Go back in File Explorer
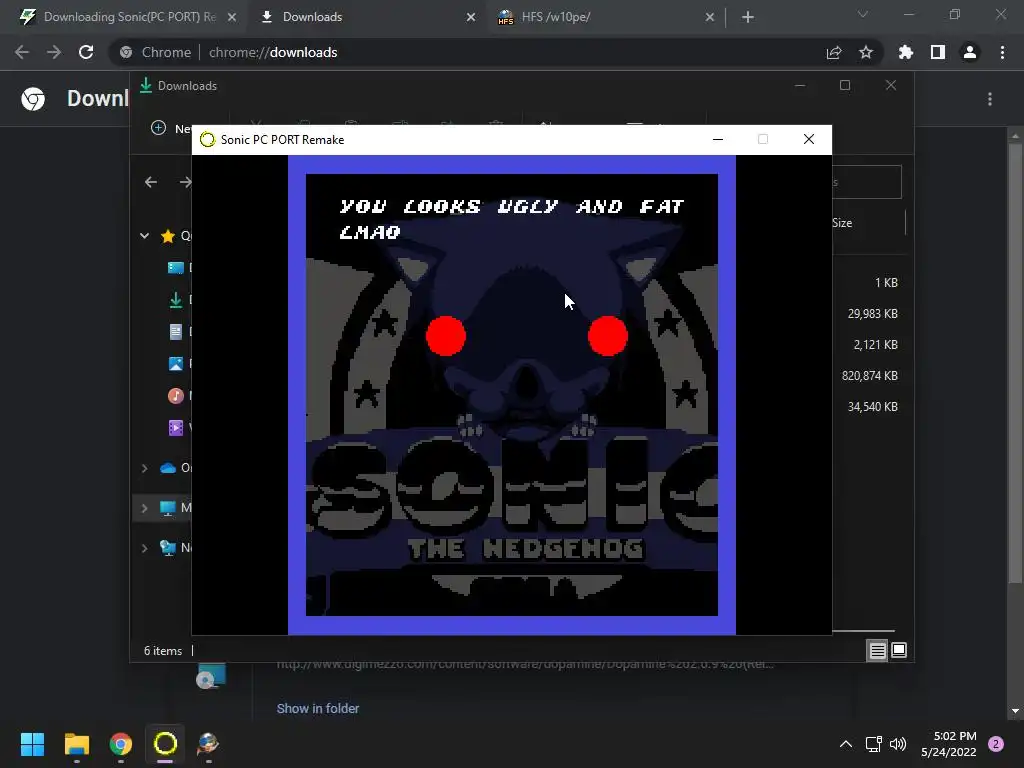The image size is (1024, 768). click(151, 182)
